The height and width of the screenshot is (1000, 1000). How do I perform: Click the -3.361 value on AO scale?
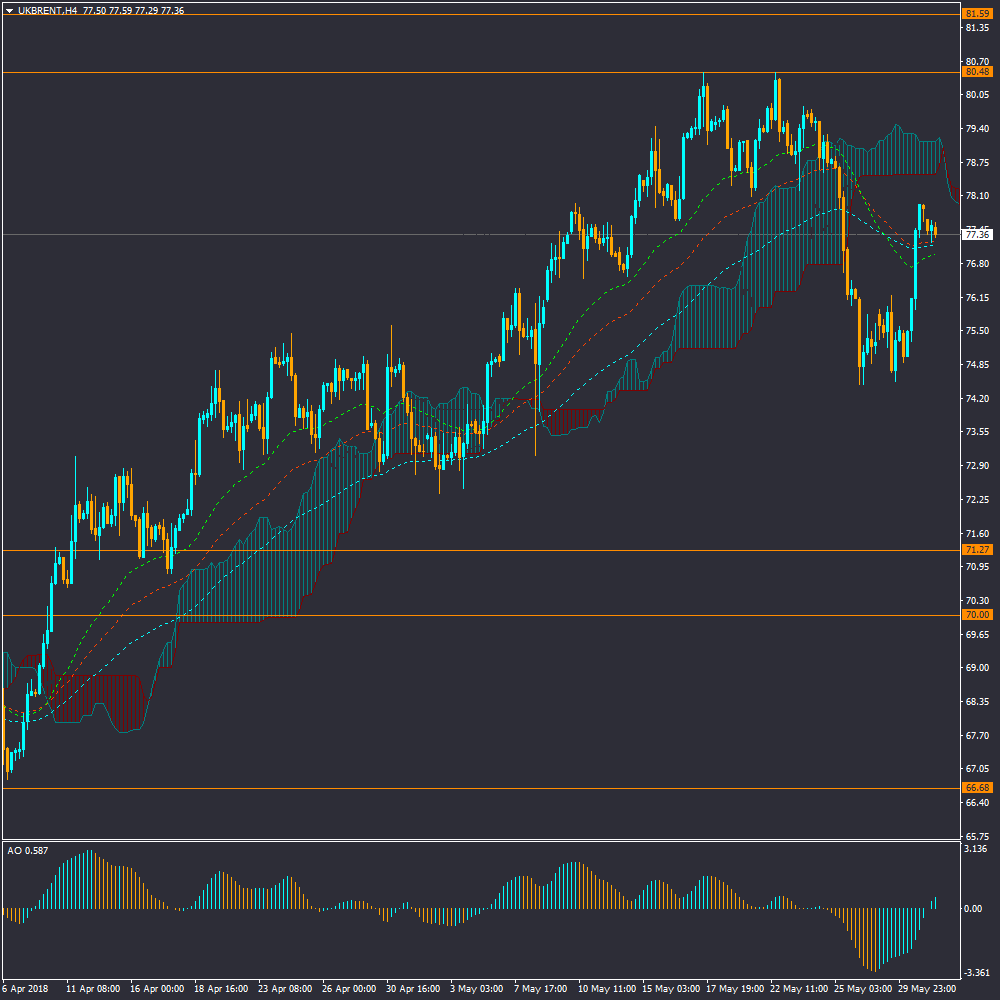(x=975, y=972)
